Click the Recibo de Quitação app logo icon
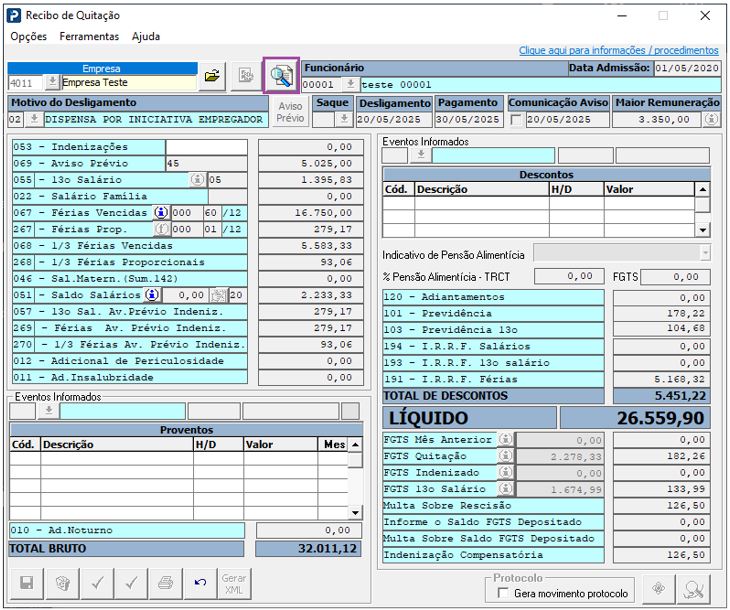The height and width of the screenshot is (610, 730). [14, 15]
